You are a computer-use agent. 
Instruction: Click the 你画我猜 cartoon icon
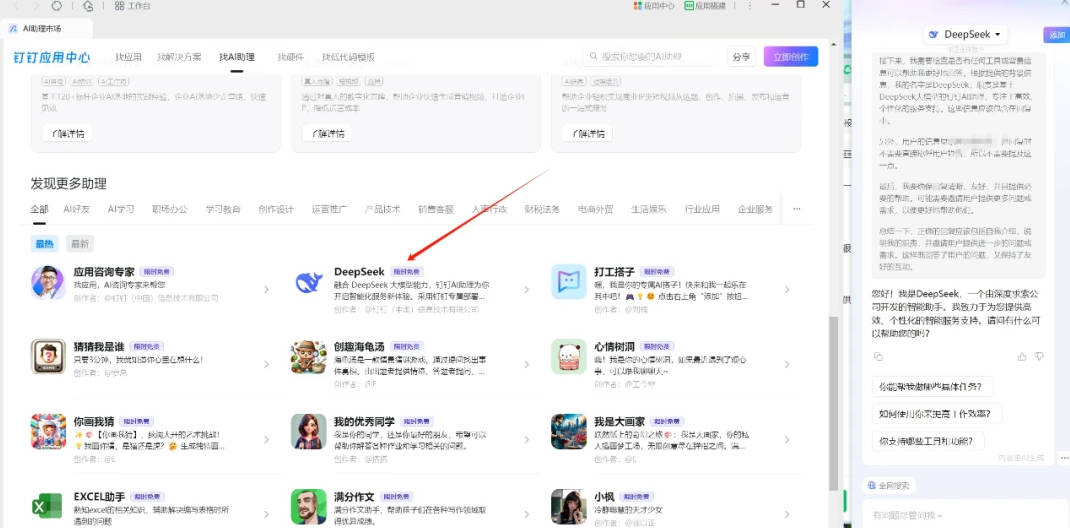click(x=48, y=431)
